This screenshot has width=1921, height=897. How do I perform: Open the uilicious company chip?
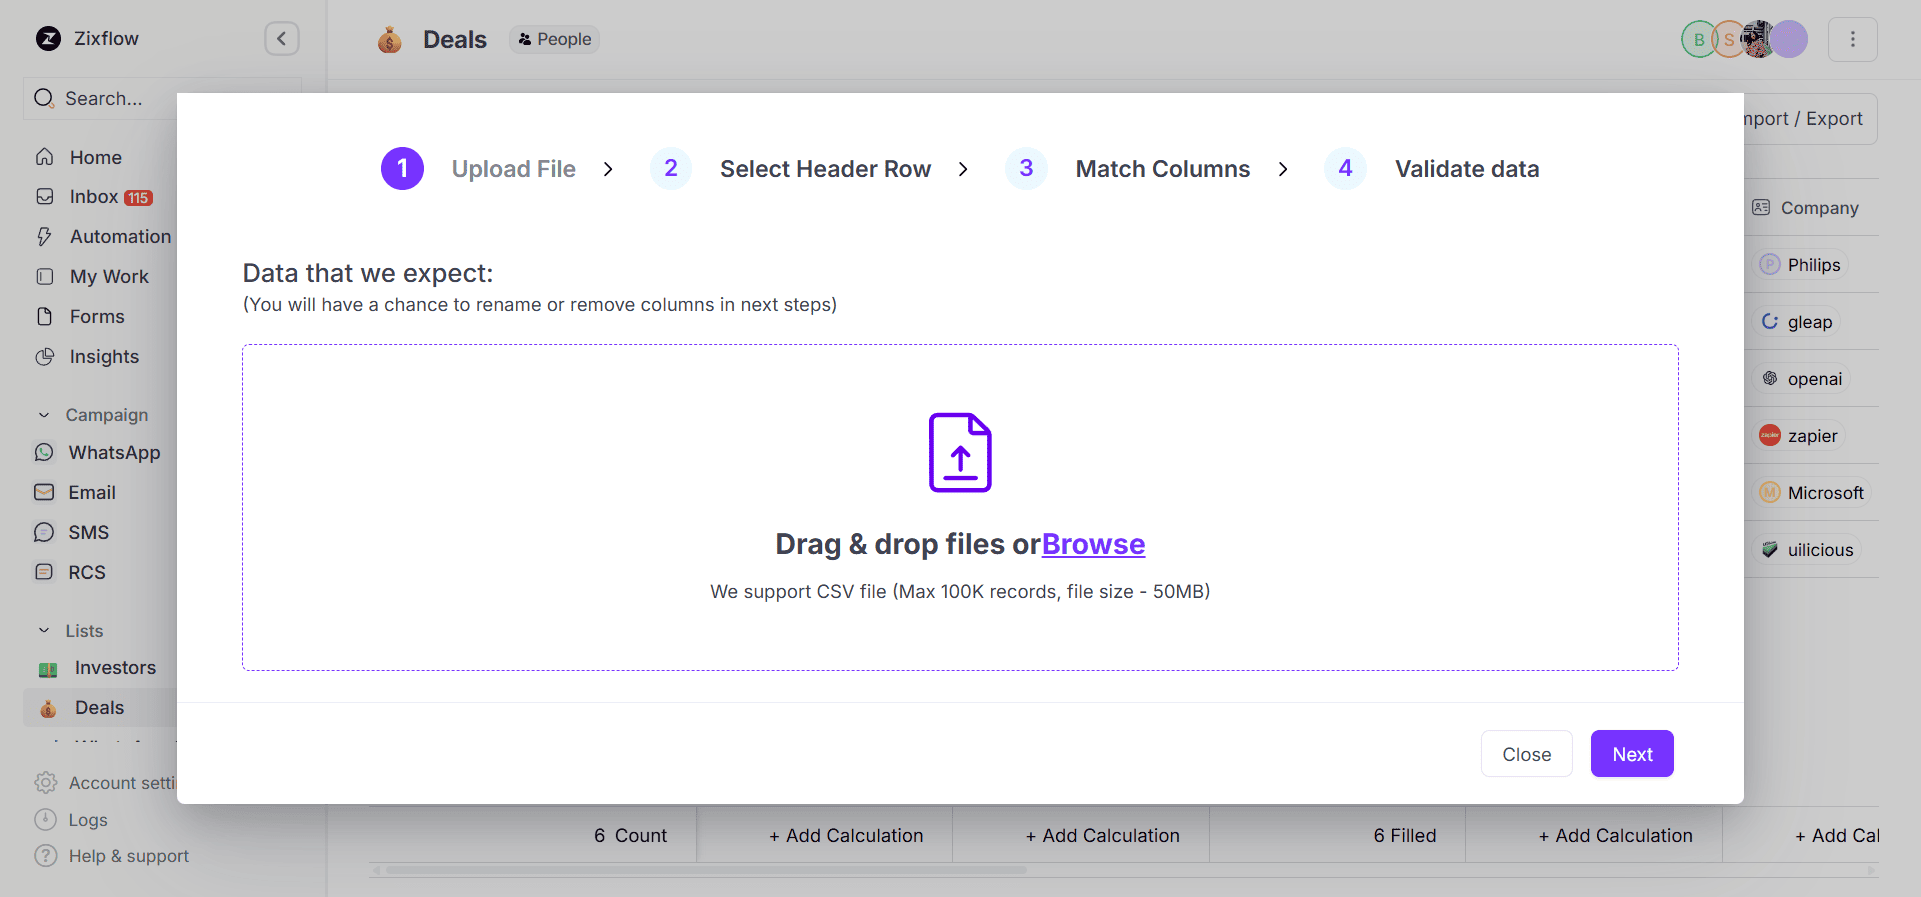click(x=1809, y=550)
